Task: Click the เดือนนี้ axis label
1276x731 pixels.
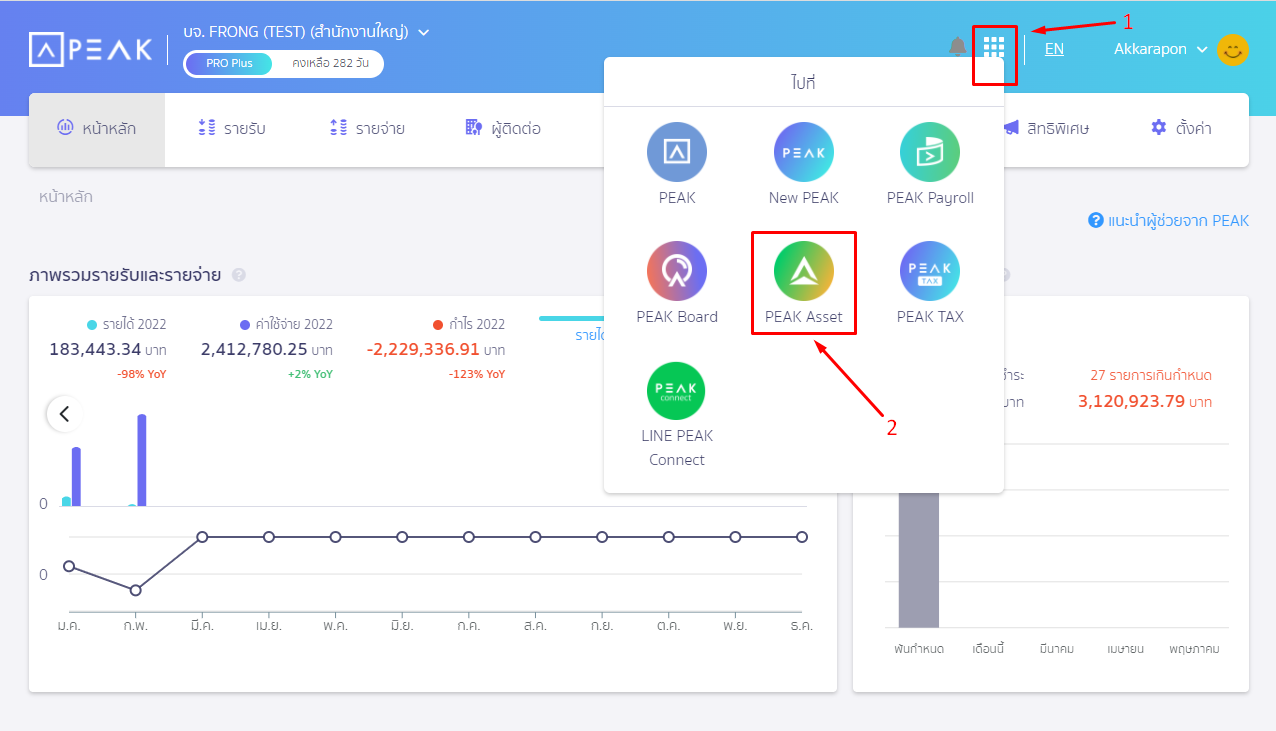Action: [988, 649]
